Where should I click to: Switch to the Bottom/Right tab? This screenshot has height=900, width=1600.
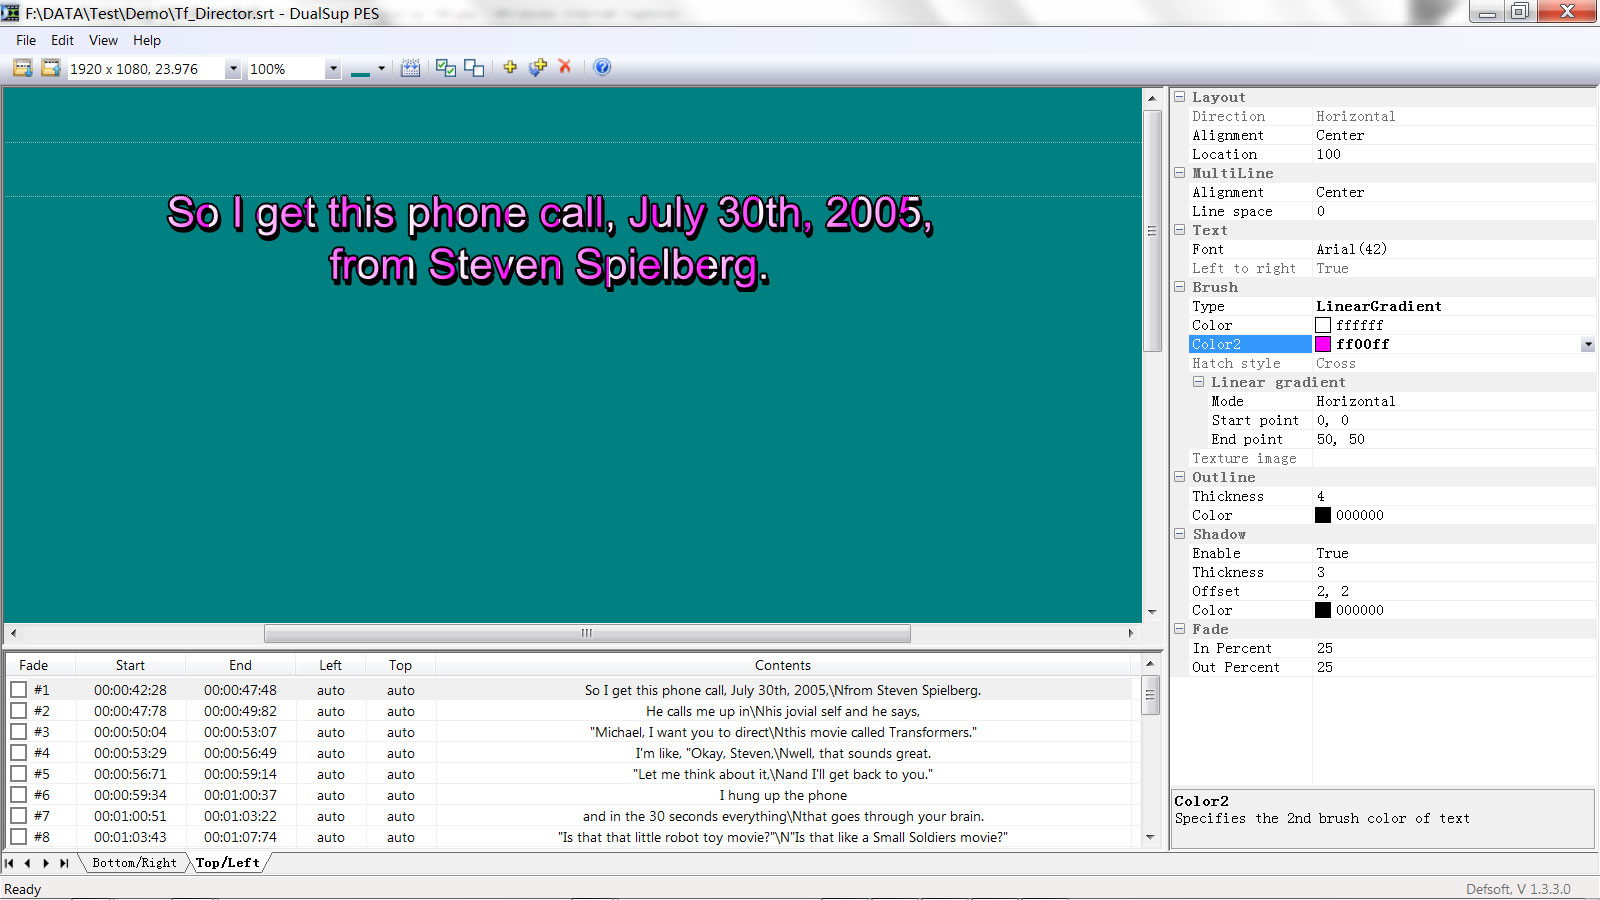coord(134,863)
